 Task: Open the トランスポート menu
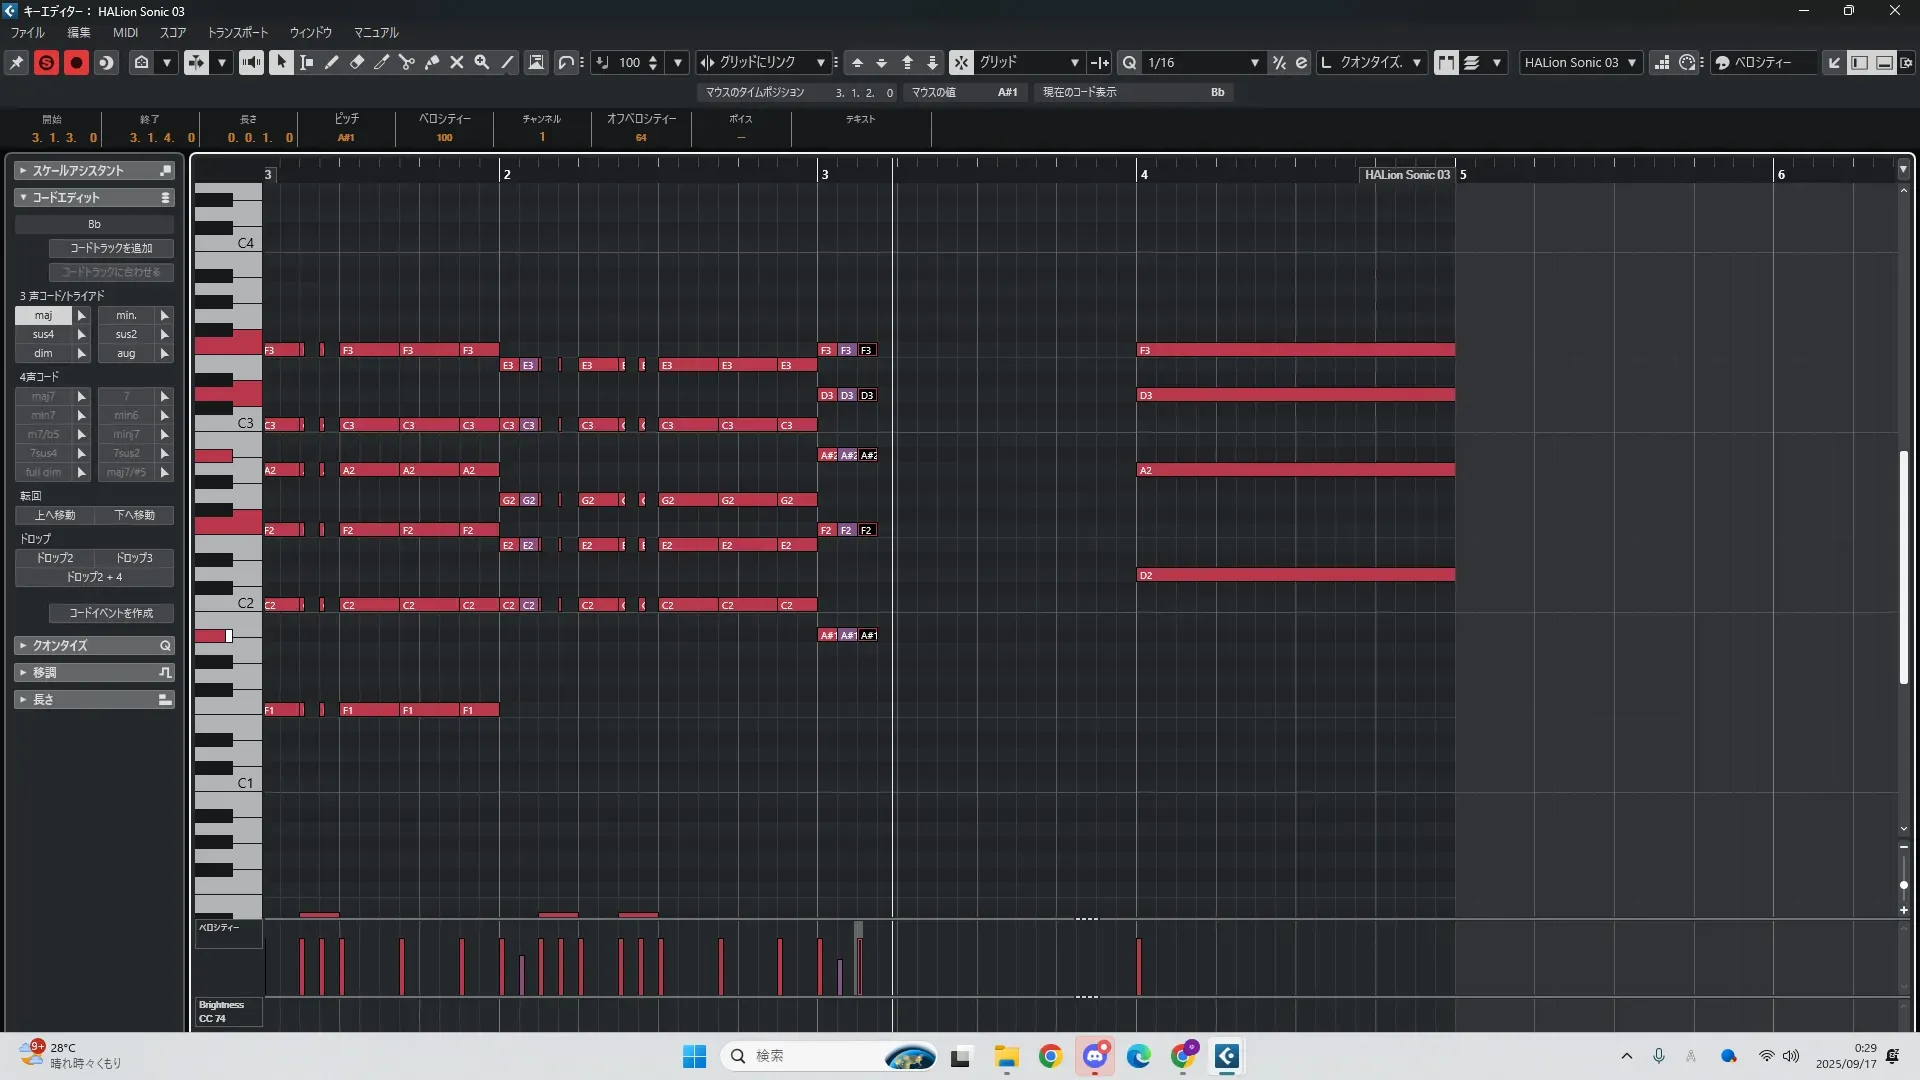click(x=237, y=32)
